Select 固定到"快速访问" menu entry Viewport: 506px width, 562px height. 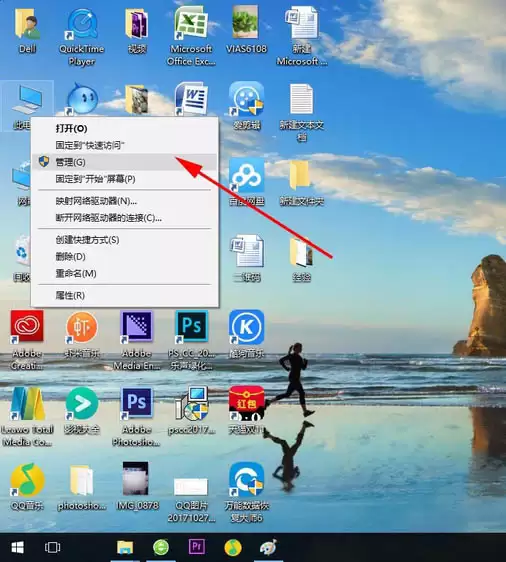coord(124,145)
